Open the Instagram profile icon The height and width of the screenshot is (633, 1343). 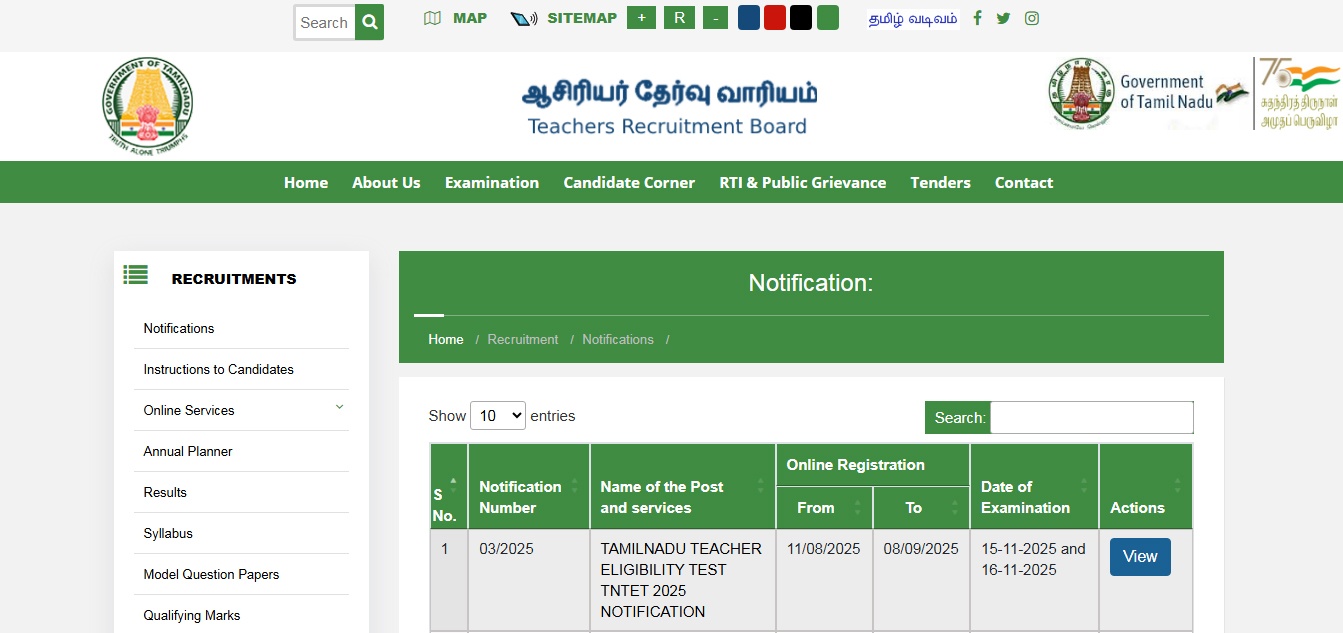click(1031, 18)
